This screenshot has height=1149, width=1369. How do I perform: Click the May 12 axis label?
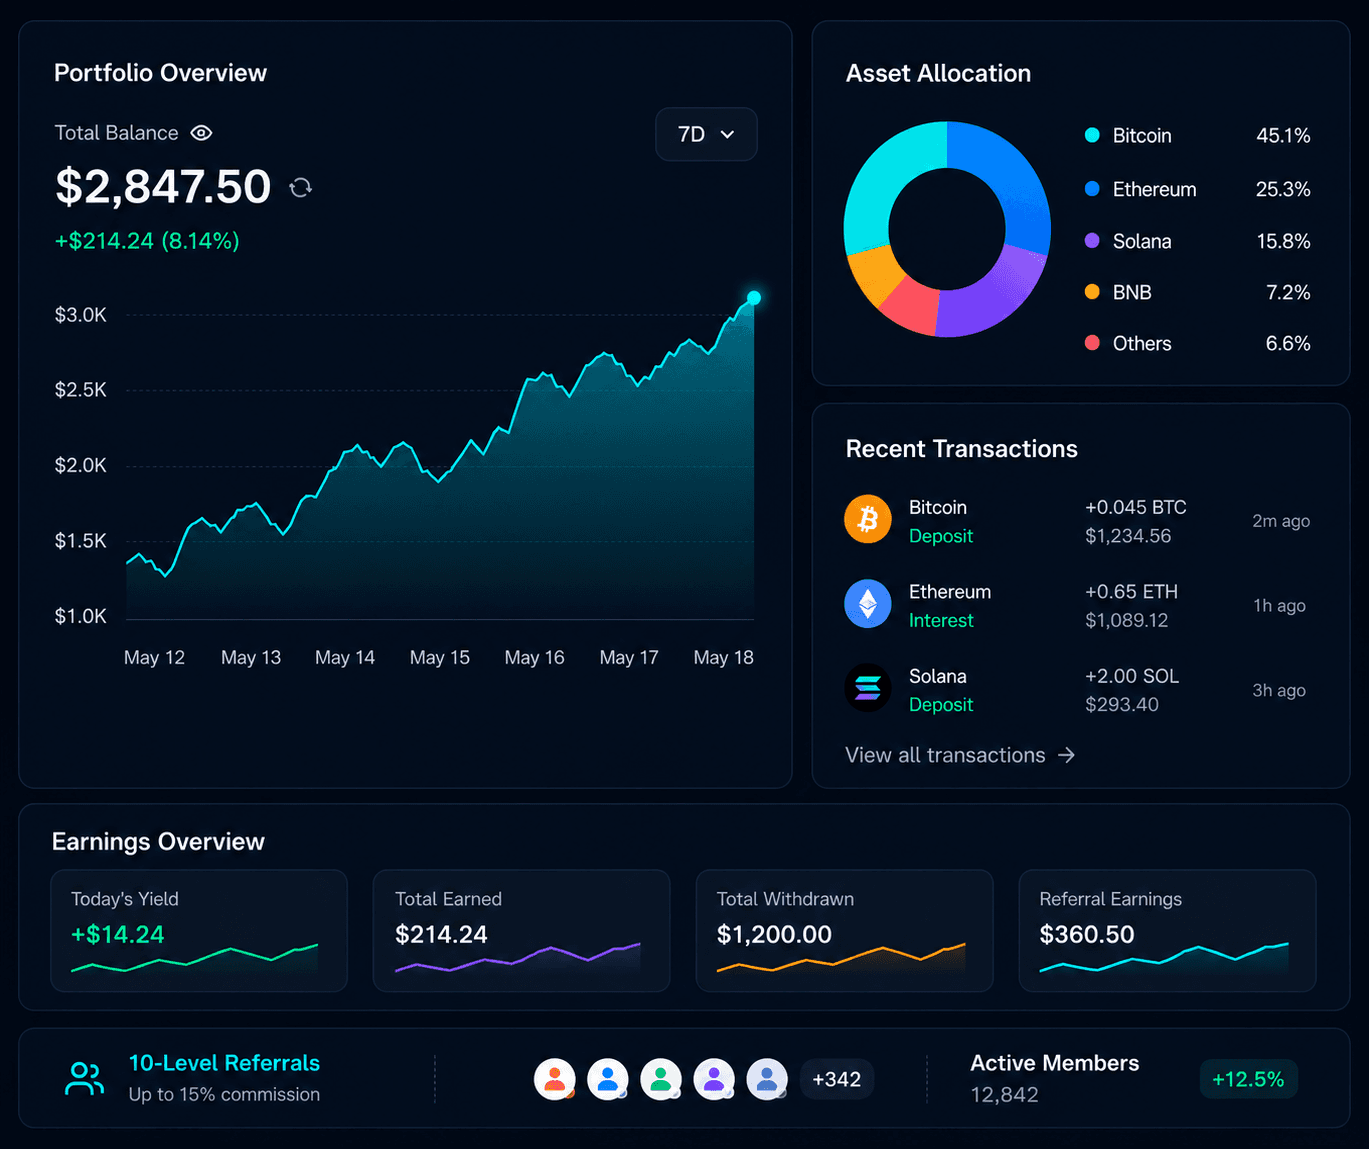[x=154, y=657]
